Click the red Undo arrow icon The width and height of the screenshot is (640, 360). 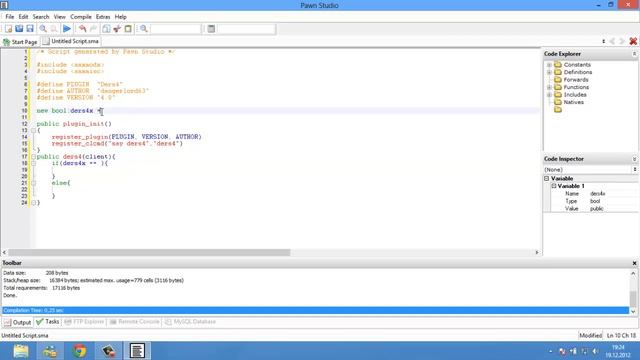[x=82, y=29]
